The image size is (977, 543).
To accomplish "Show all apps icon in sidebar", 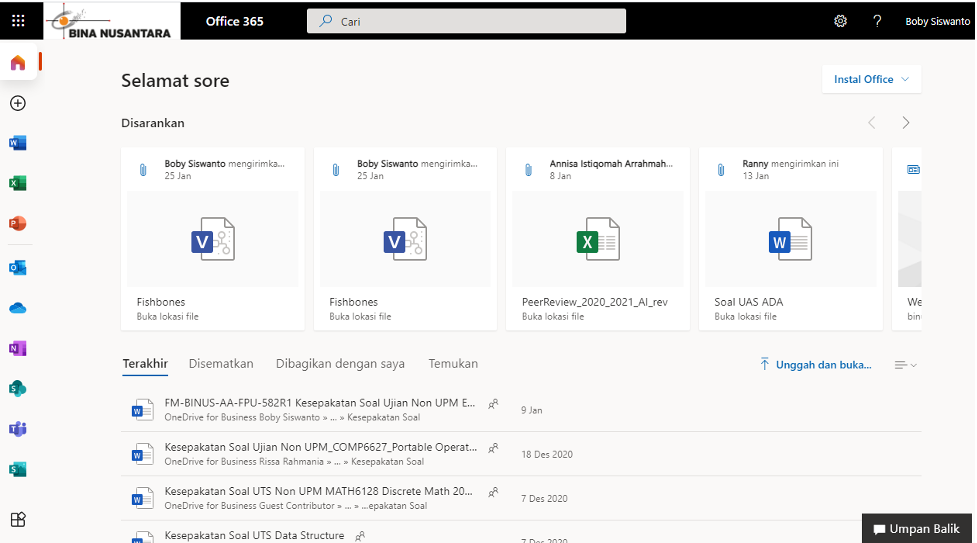I will (x=18, y=519).
